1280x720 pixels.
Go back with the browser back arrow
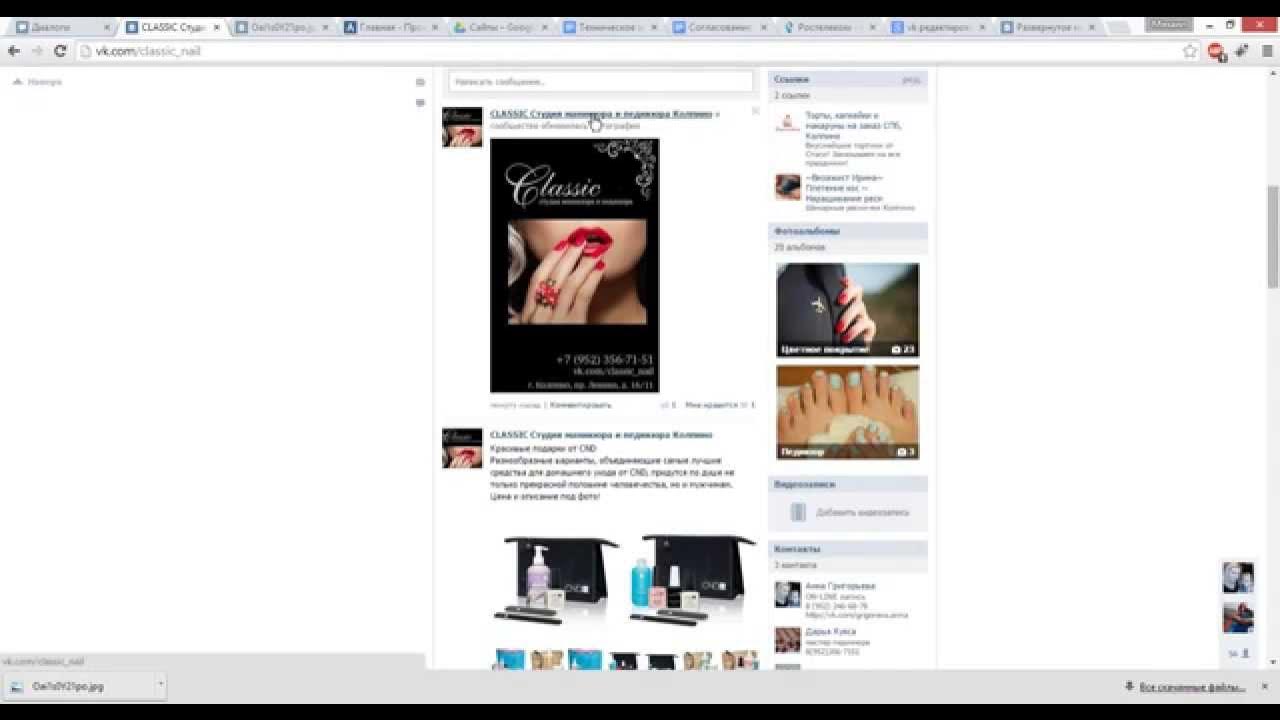point(14,51)
